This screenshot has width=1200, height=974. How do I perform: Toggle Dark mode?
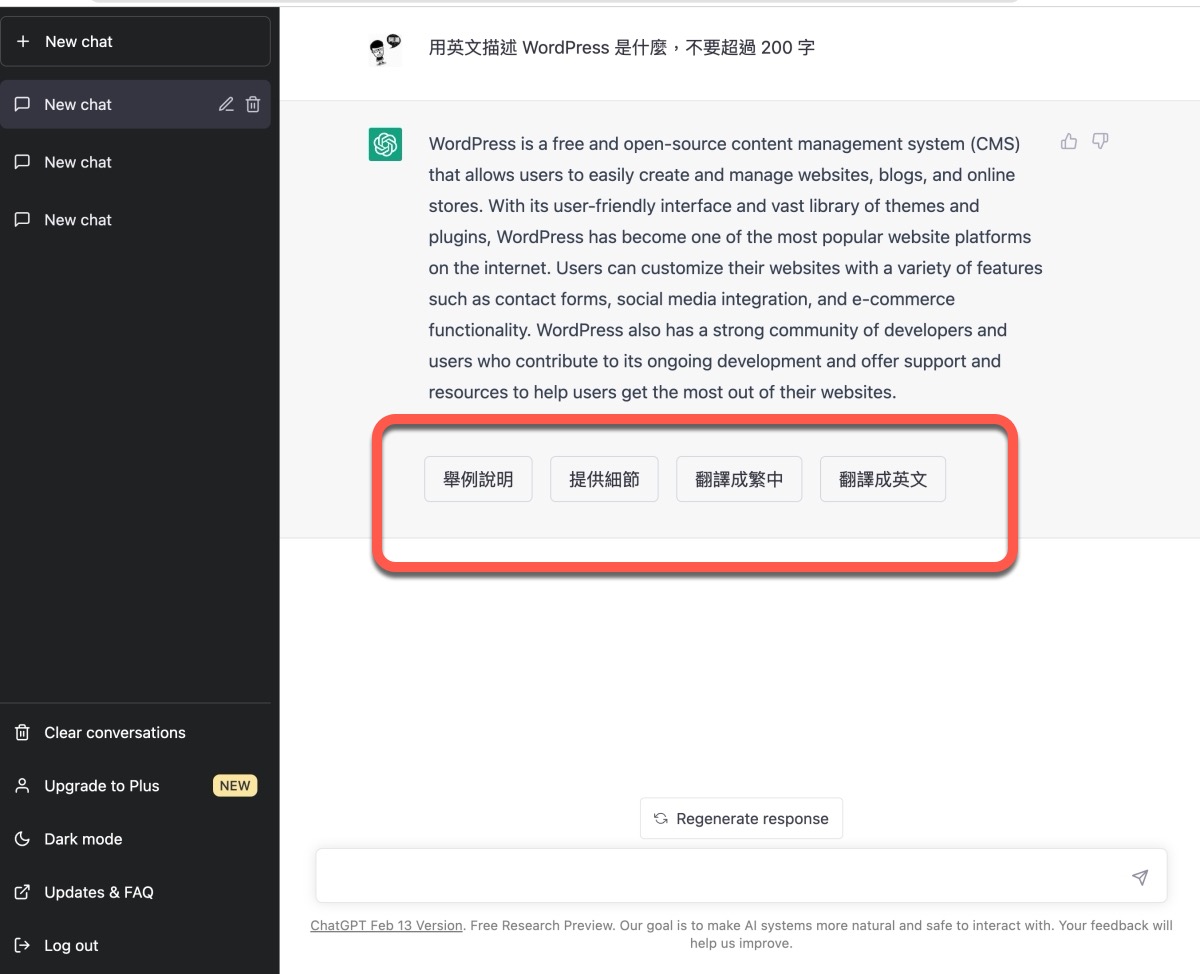[135, 839]
